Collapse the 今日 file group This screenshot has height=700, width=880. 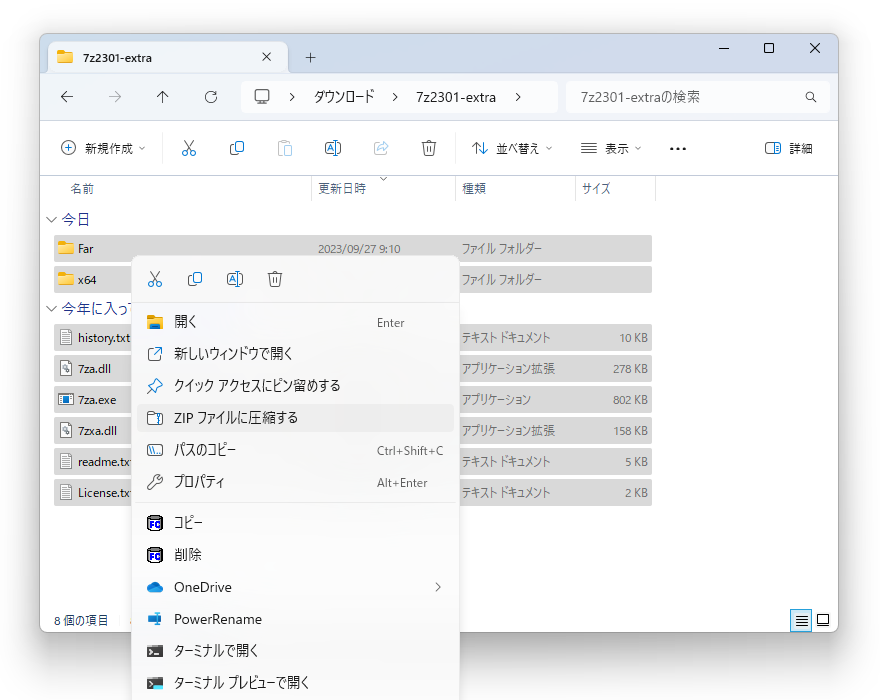(x=51, y=219)
